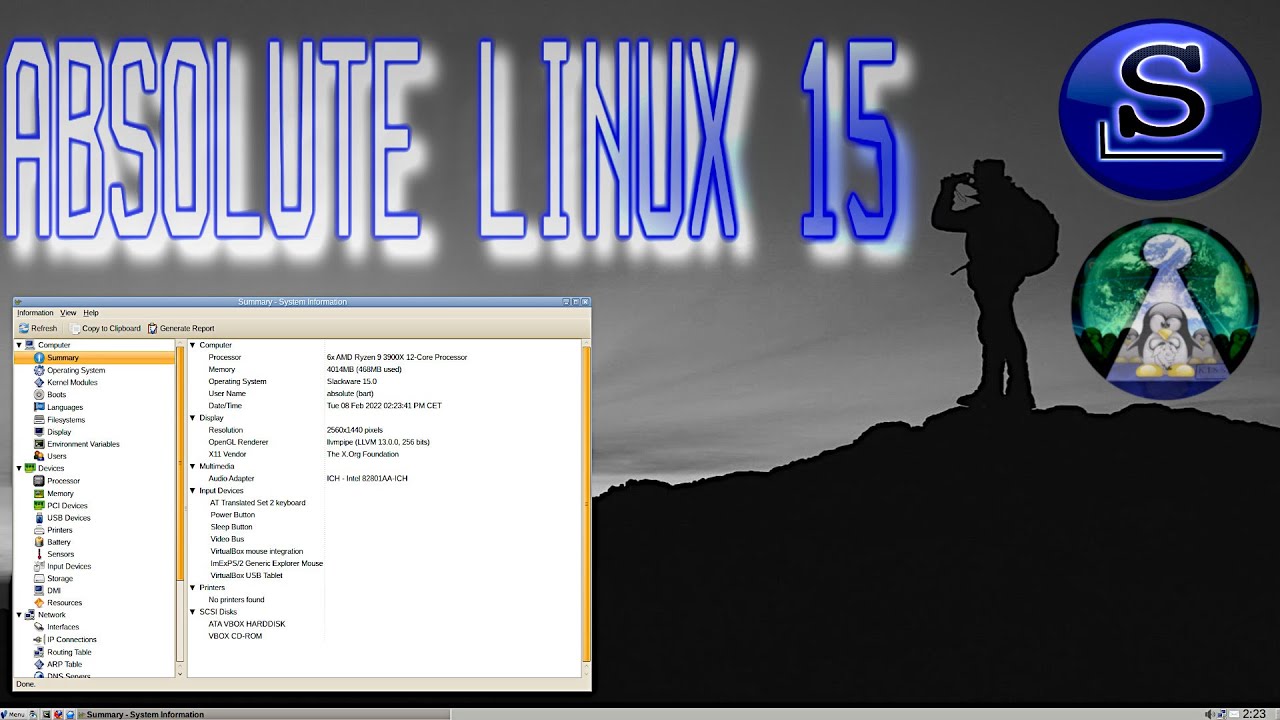Image resolution: width=1280 pixels, height=720 pixels.
Task: Select the Routing Table icon
Action: [39, 652]
